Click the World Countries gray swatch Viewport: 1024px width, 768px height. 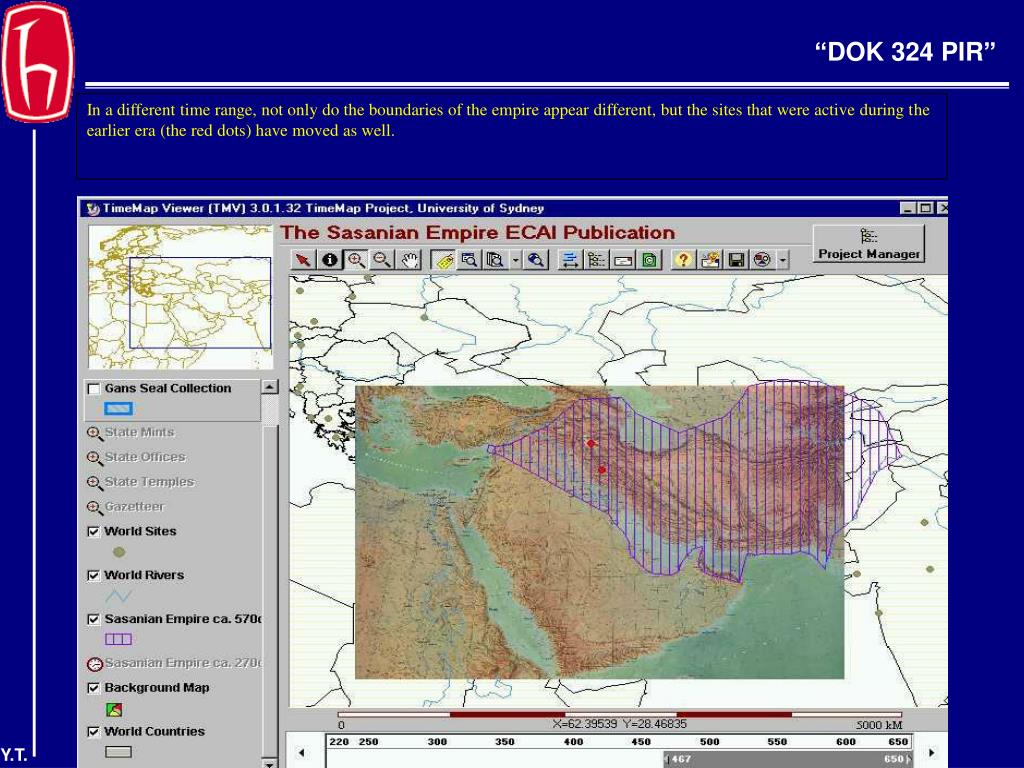coord(118,752)
